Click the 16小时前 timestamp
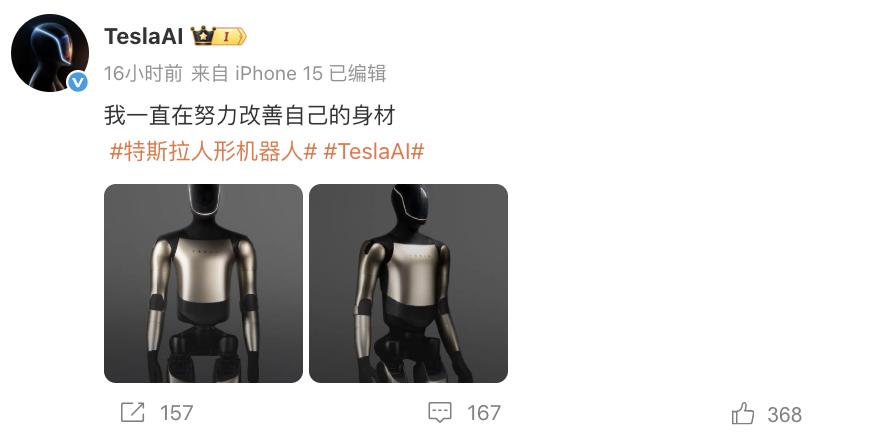The height and width of the screenshot is (440, 882). pos(143,74)
